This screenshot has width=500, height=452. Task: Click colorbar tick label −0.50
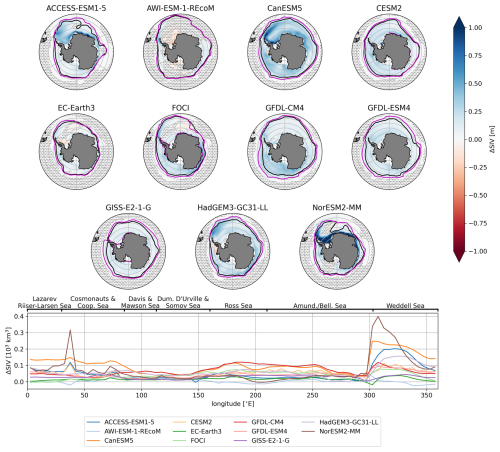click(478, 195)
